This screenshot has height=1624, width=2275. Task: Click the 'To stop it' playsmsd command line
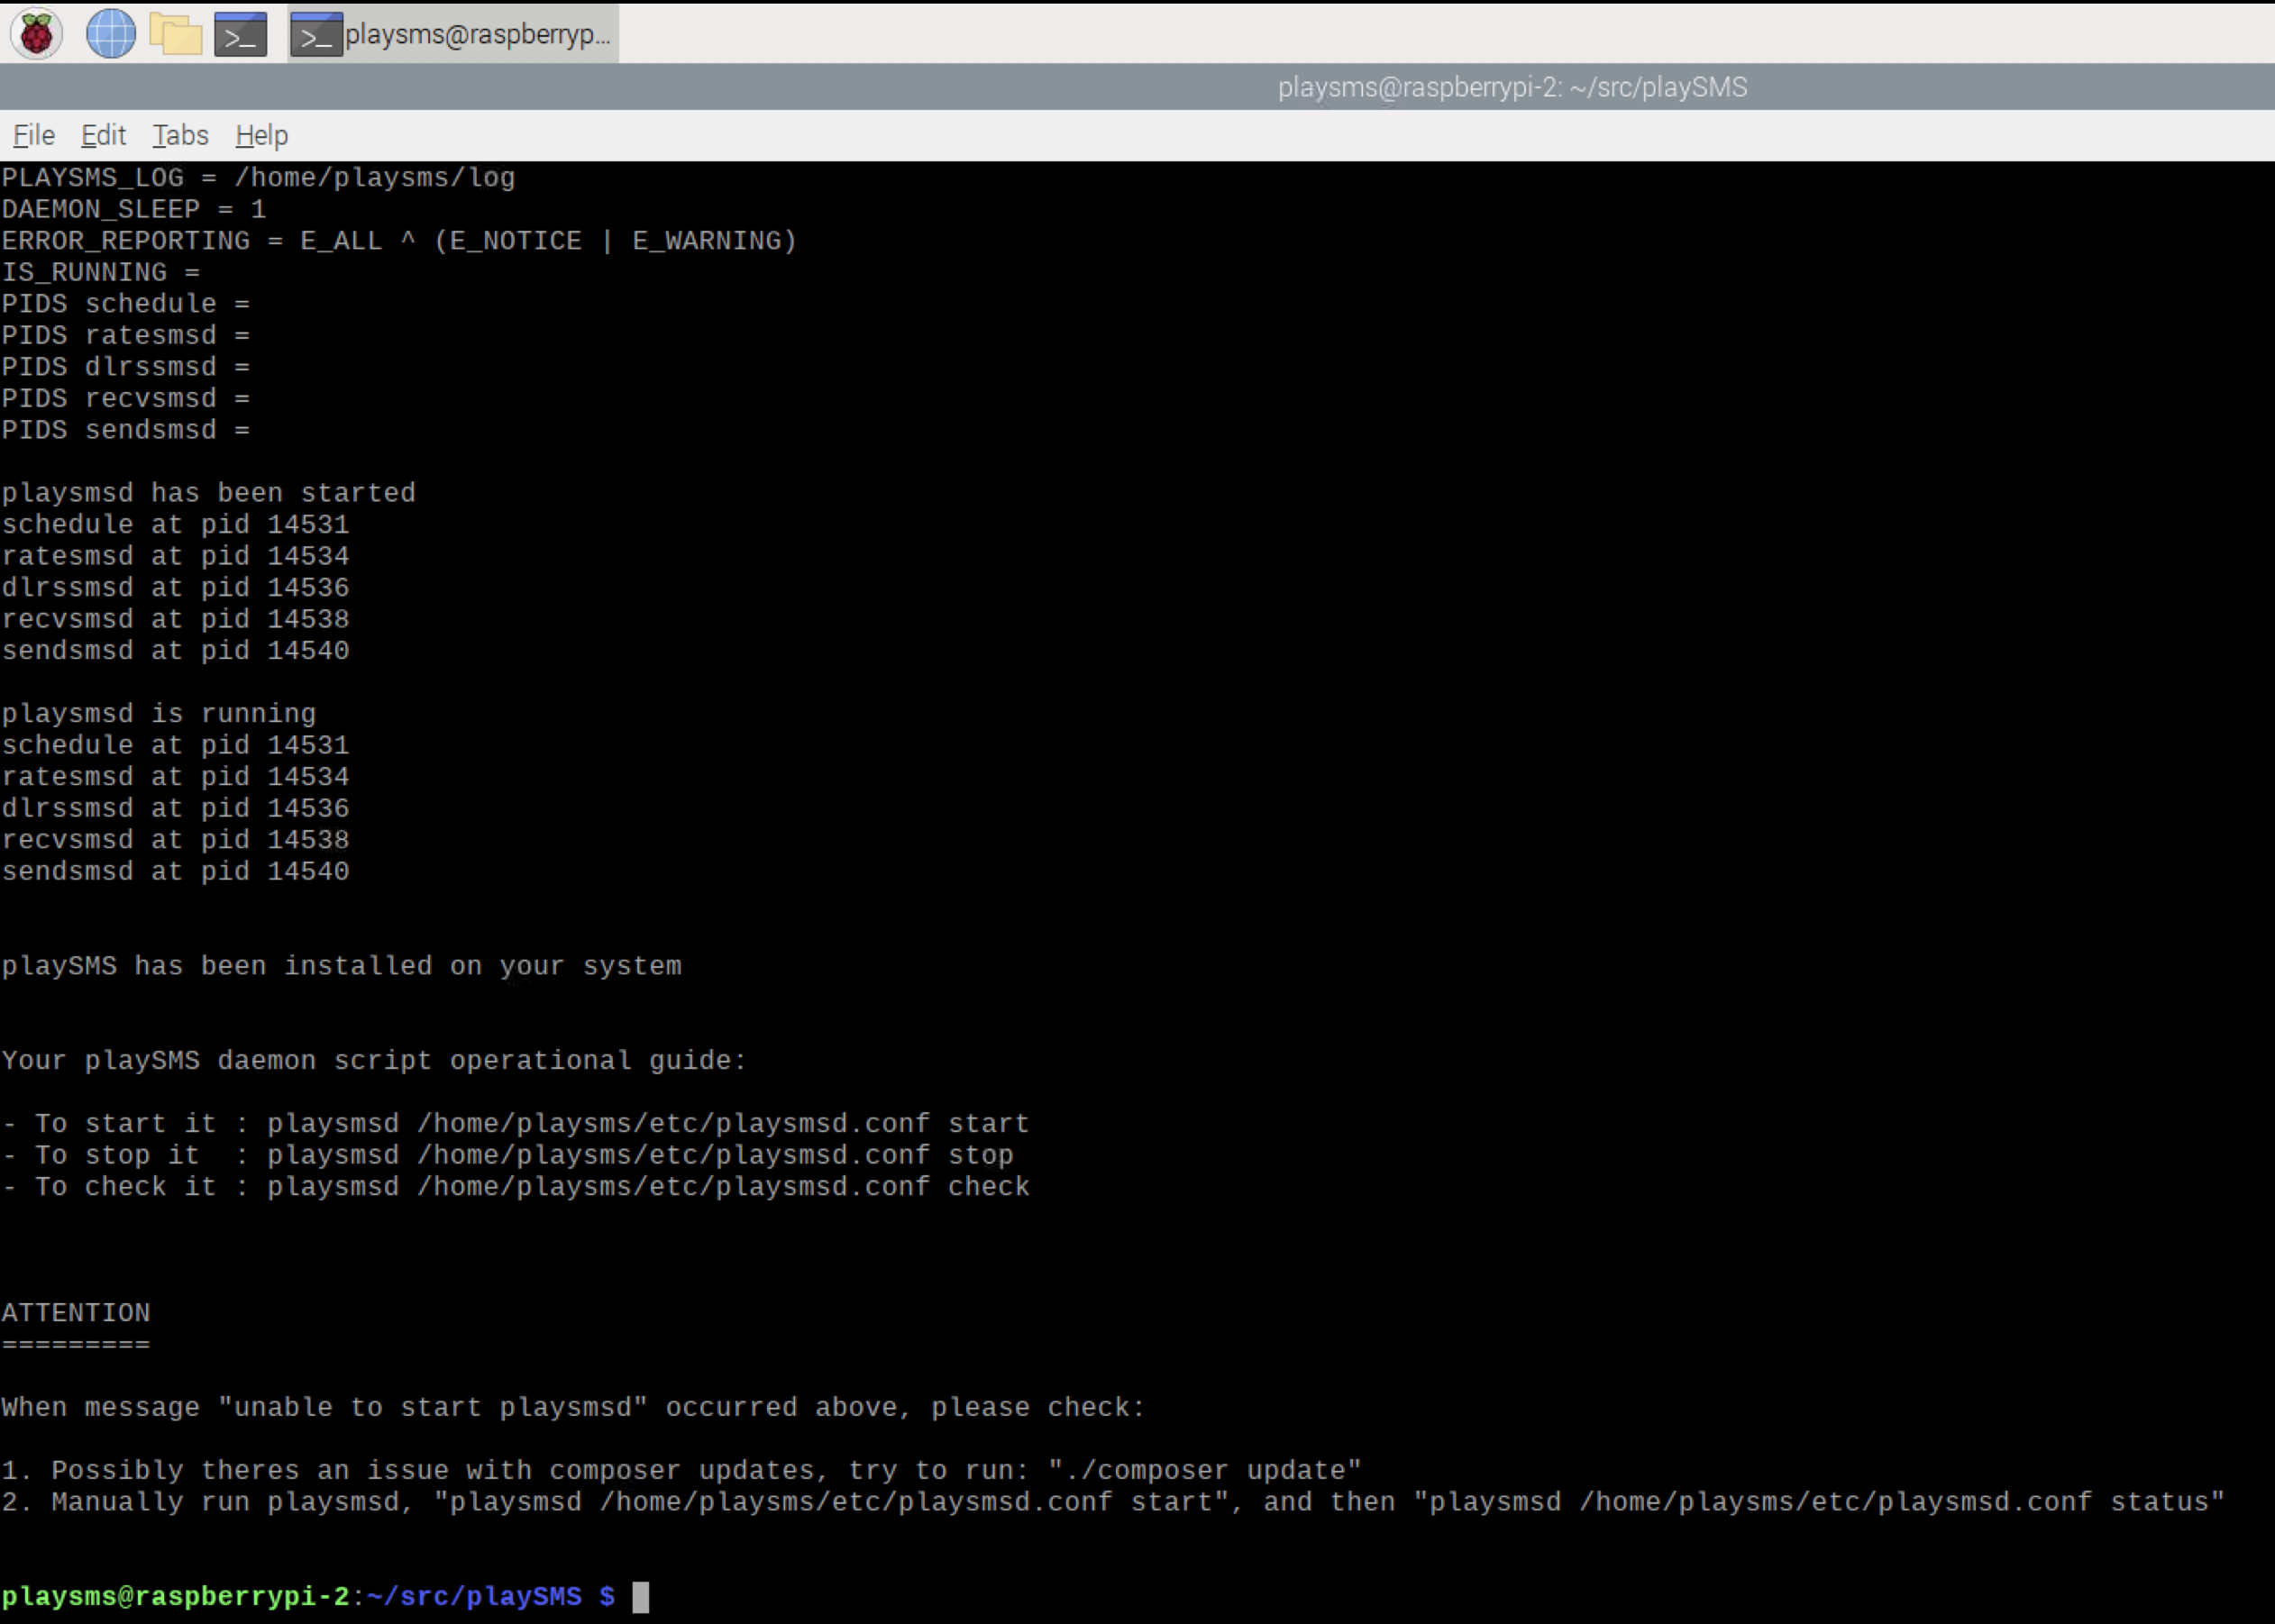(x=508, y=1155)
